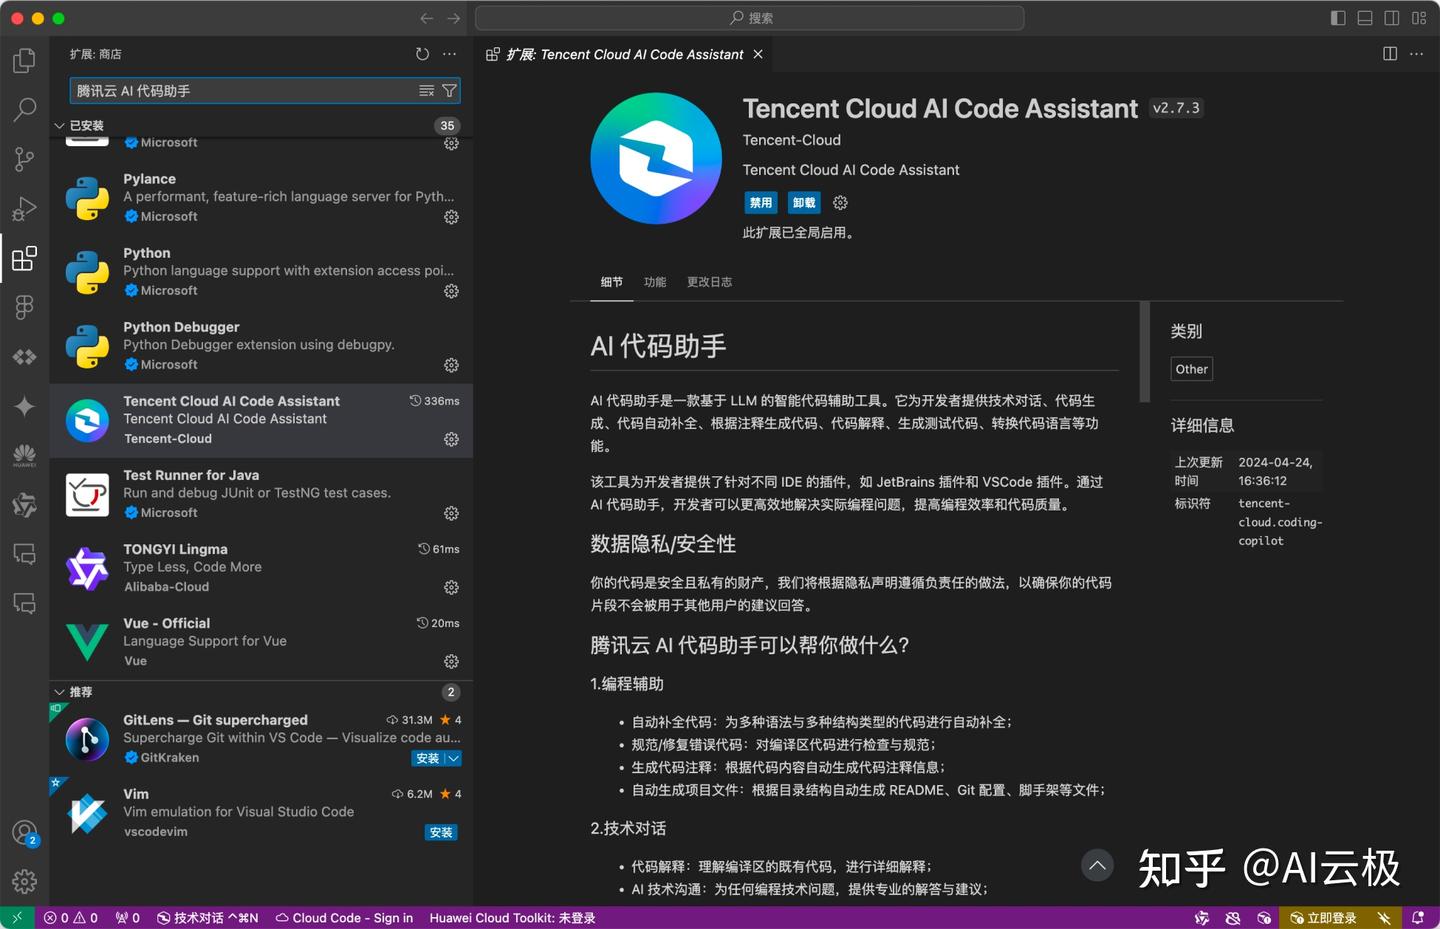Open the Search view in the activity bar
Screen dimensions: 1440x929
pyautogui.click(x=24, y=109)
